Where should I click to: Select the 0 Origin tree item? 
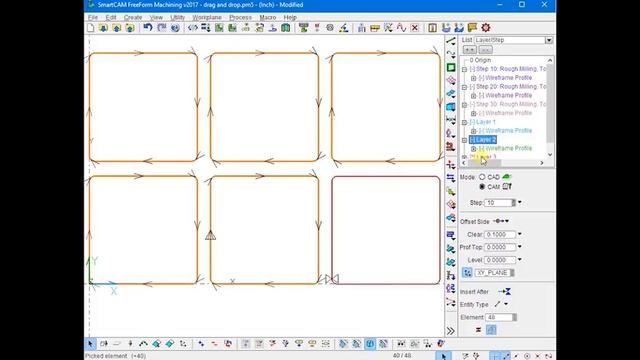480,60
